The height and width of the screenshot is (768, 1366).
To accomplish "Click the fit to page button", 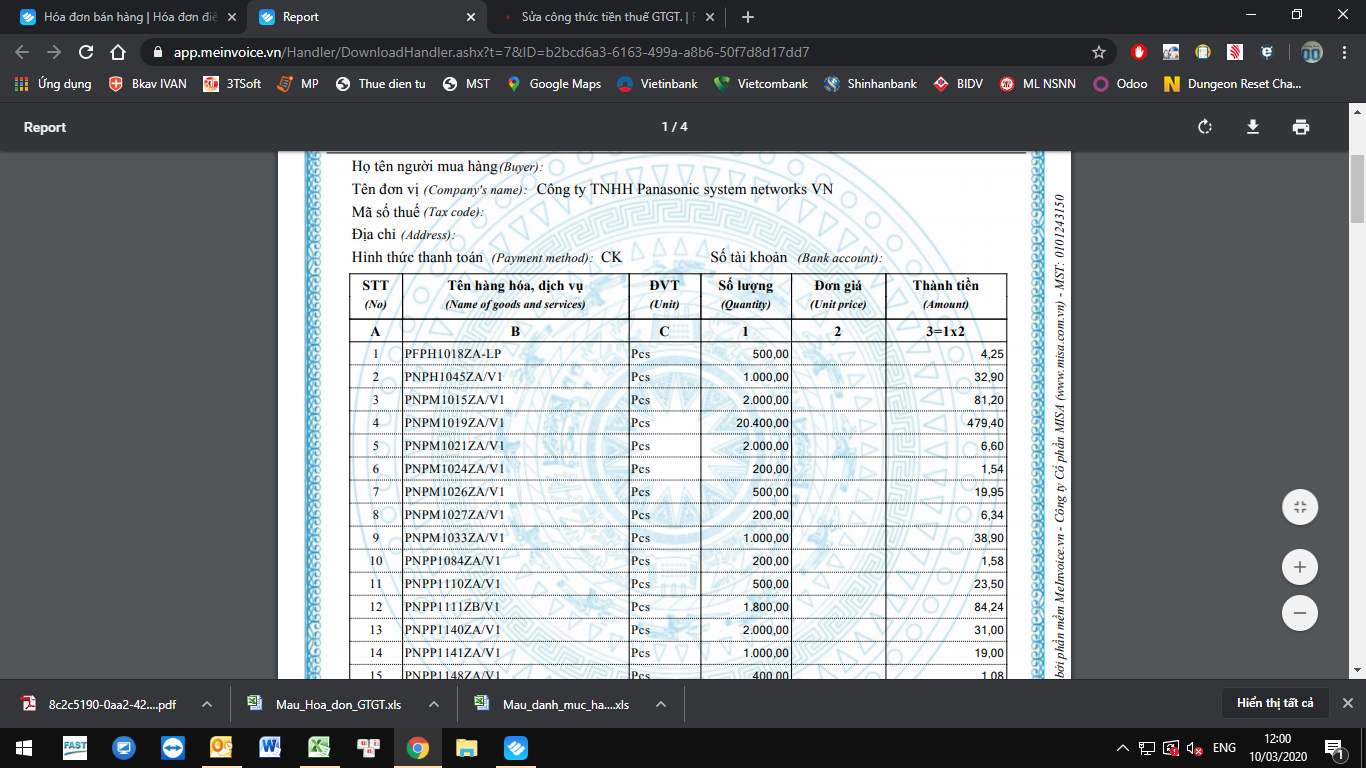I will (x=1299, y=507).
